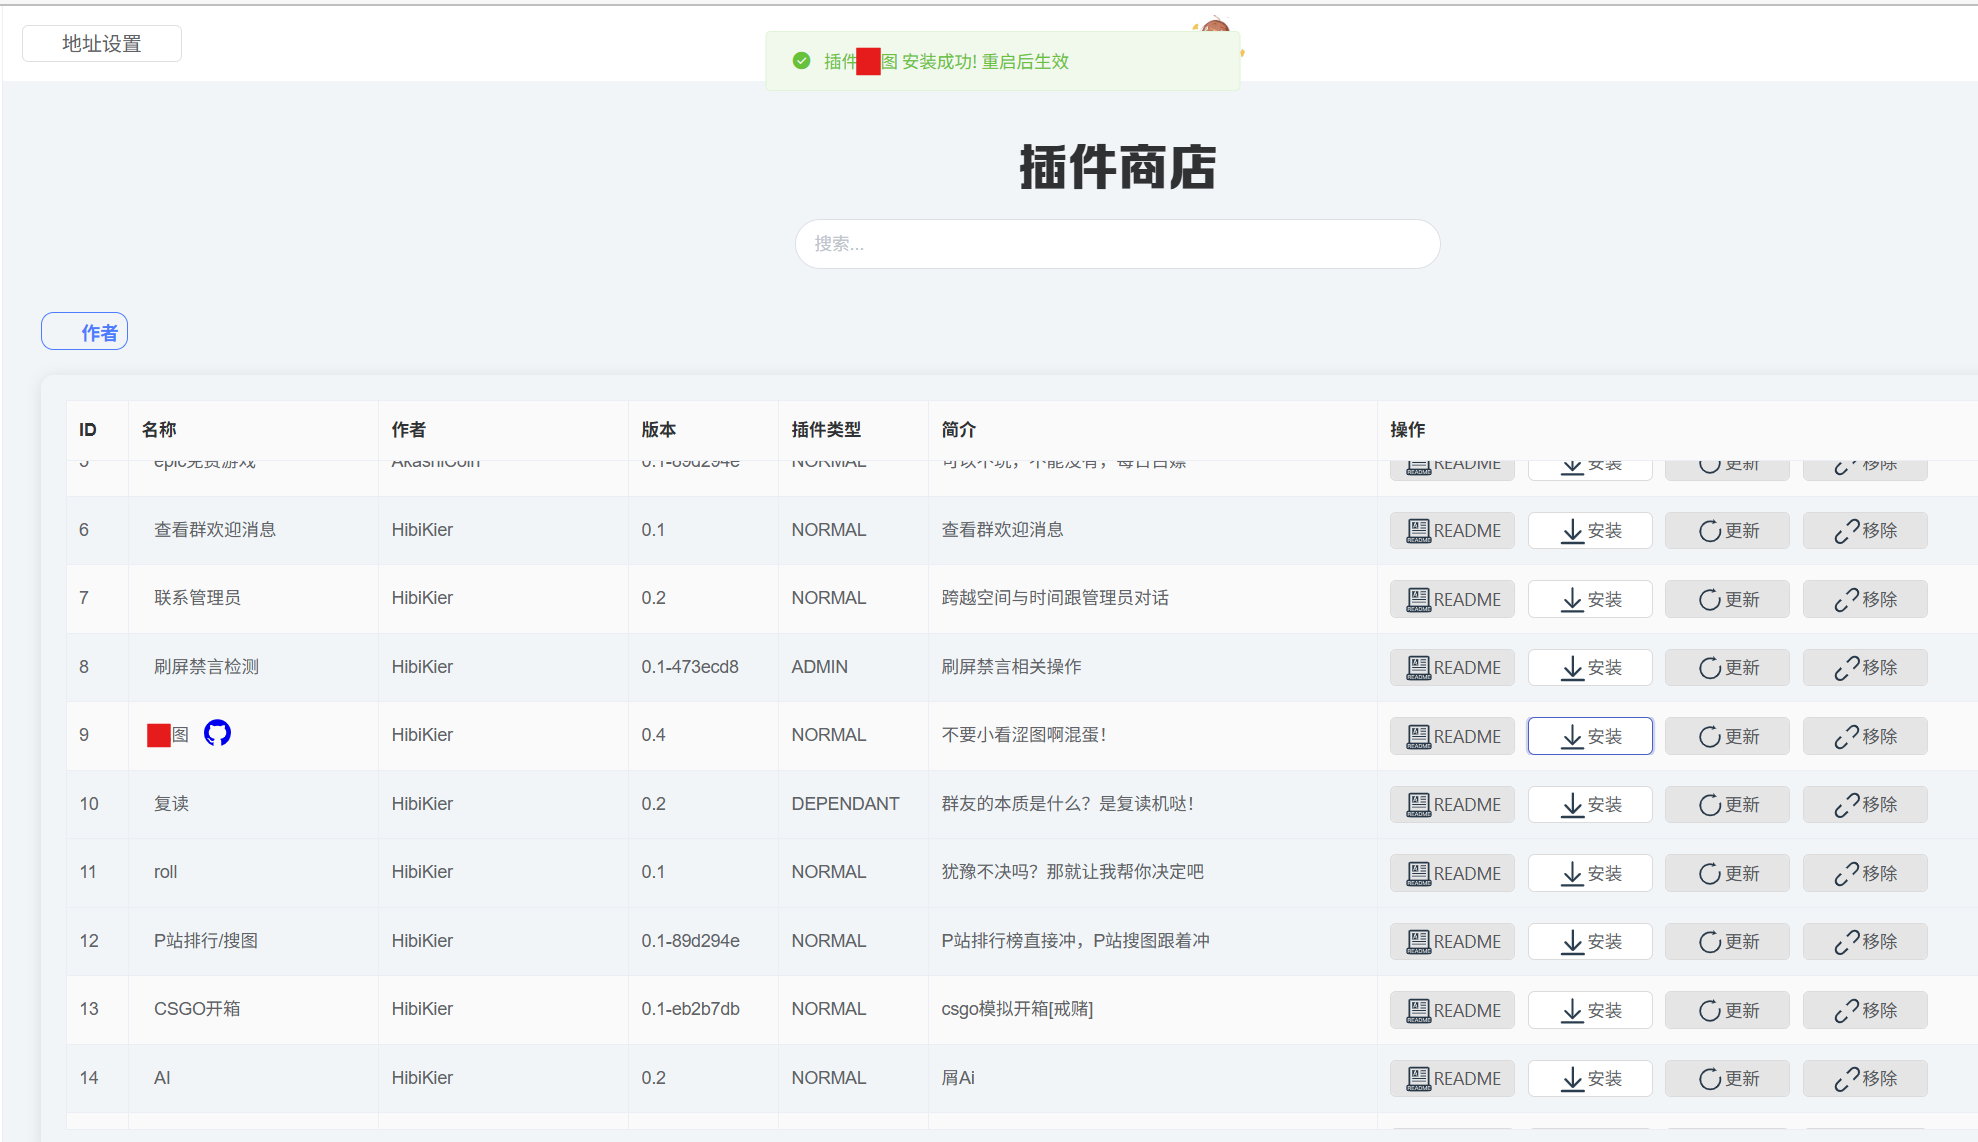Click the 版本 column header
Image resolution: width=1978 pixels, height=1142 pixels.
658,429
